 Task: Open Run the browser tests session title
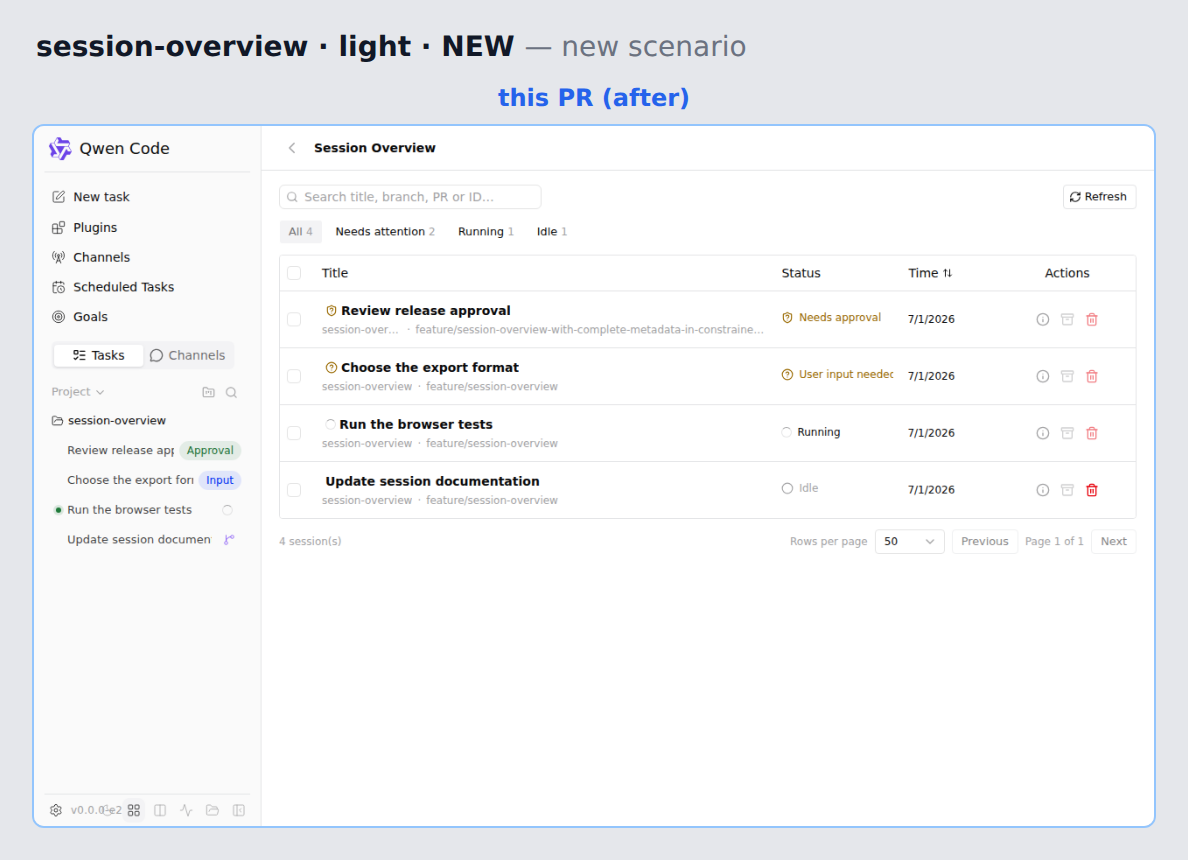(x=415, y=424)
